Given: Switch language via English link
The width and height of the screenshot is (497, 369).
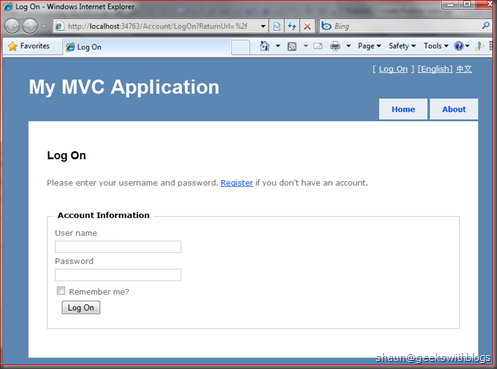Looking at the screenshot, I should coord(435,69).
